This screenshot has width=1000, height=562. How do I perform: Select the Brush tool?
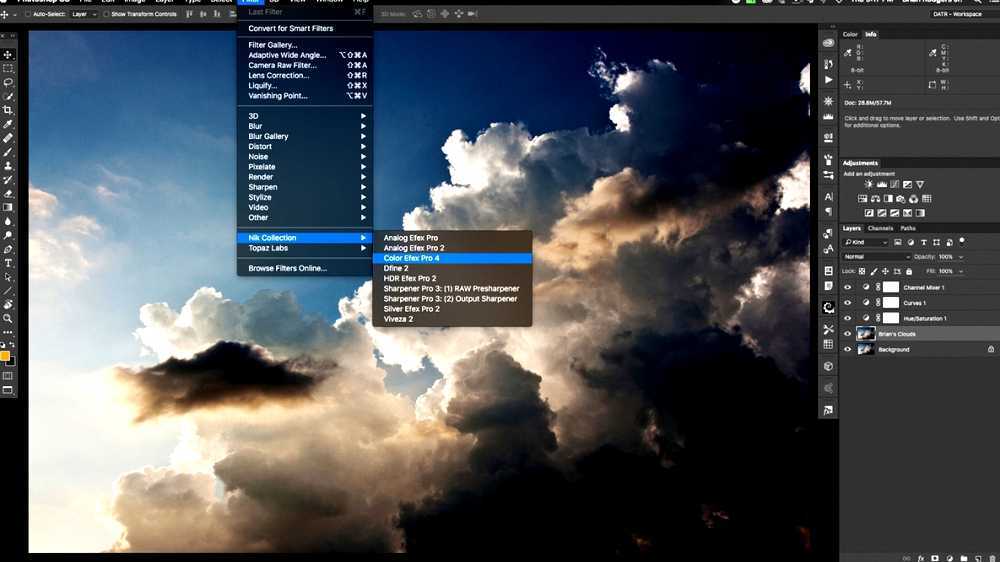coord(8,152)
